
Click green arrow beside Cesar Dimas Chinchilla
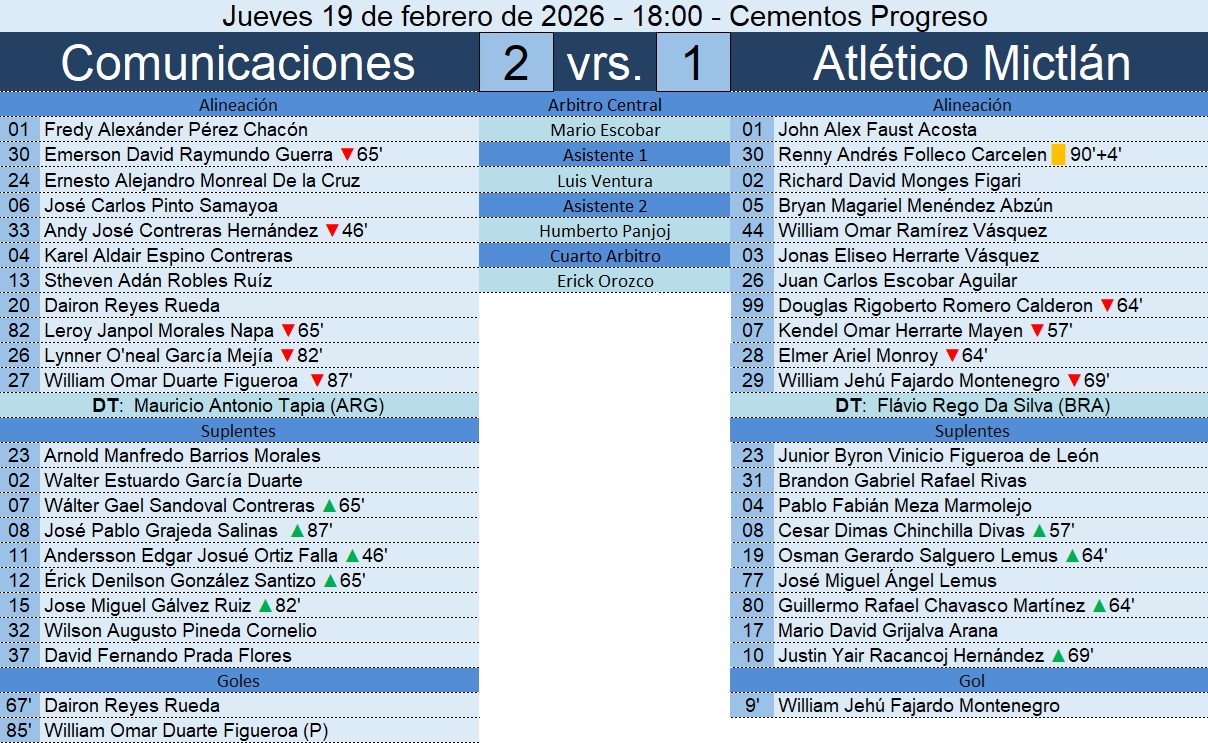pyautogui.click(x=1039, y=531)
